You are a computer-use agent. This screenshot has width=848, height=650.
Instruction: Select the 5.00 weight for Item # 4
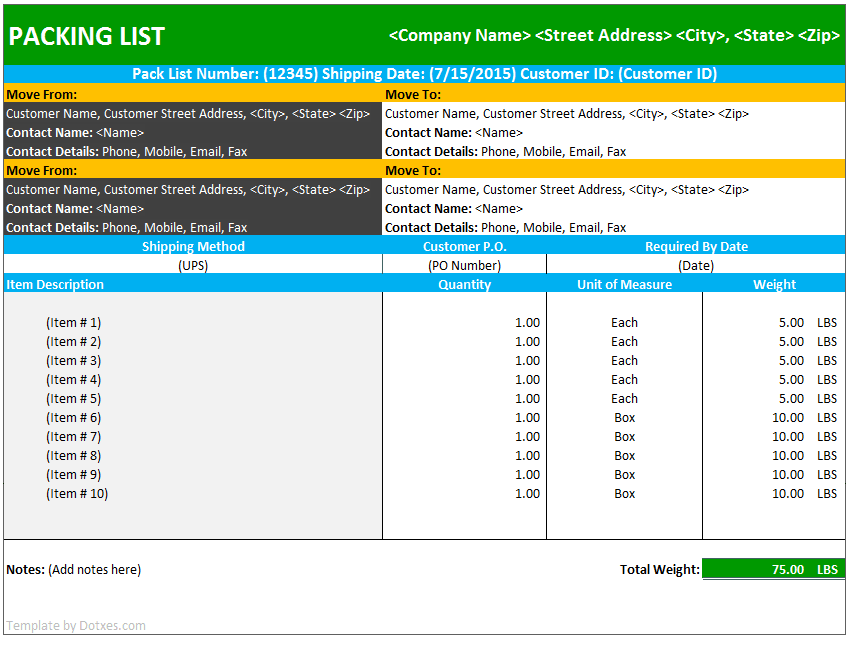pos(791,380)
